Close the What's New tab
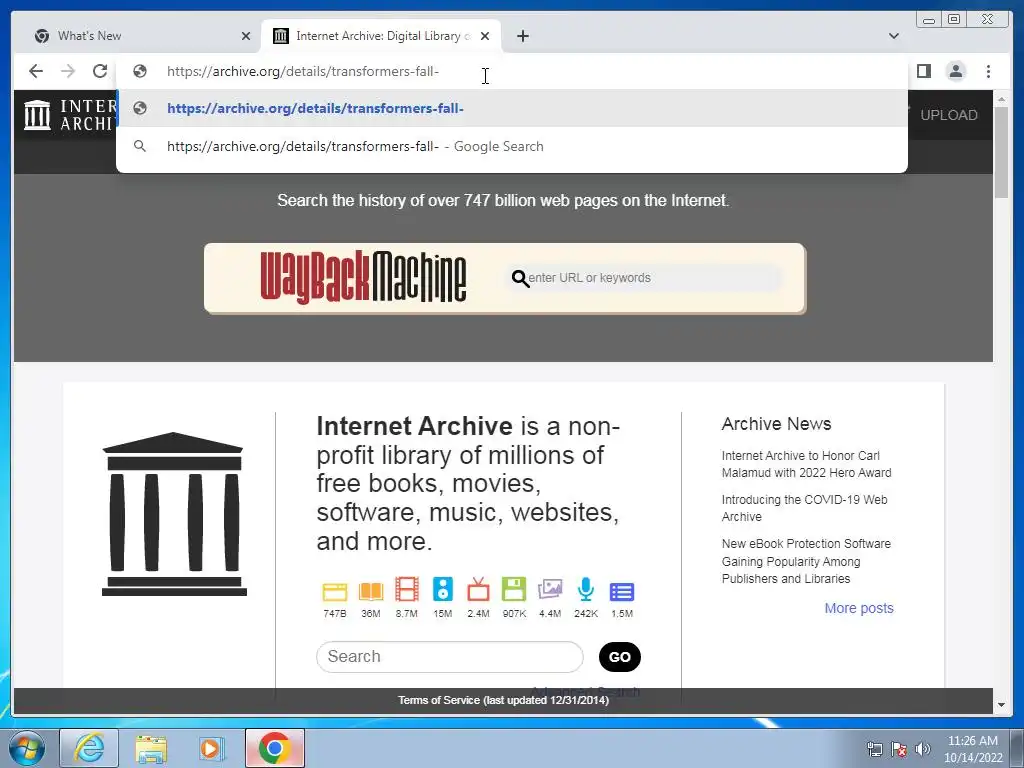Screen dimensions: 1024x768 [x=246, y=36]
